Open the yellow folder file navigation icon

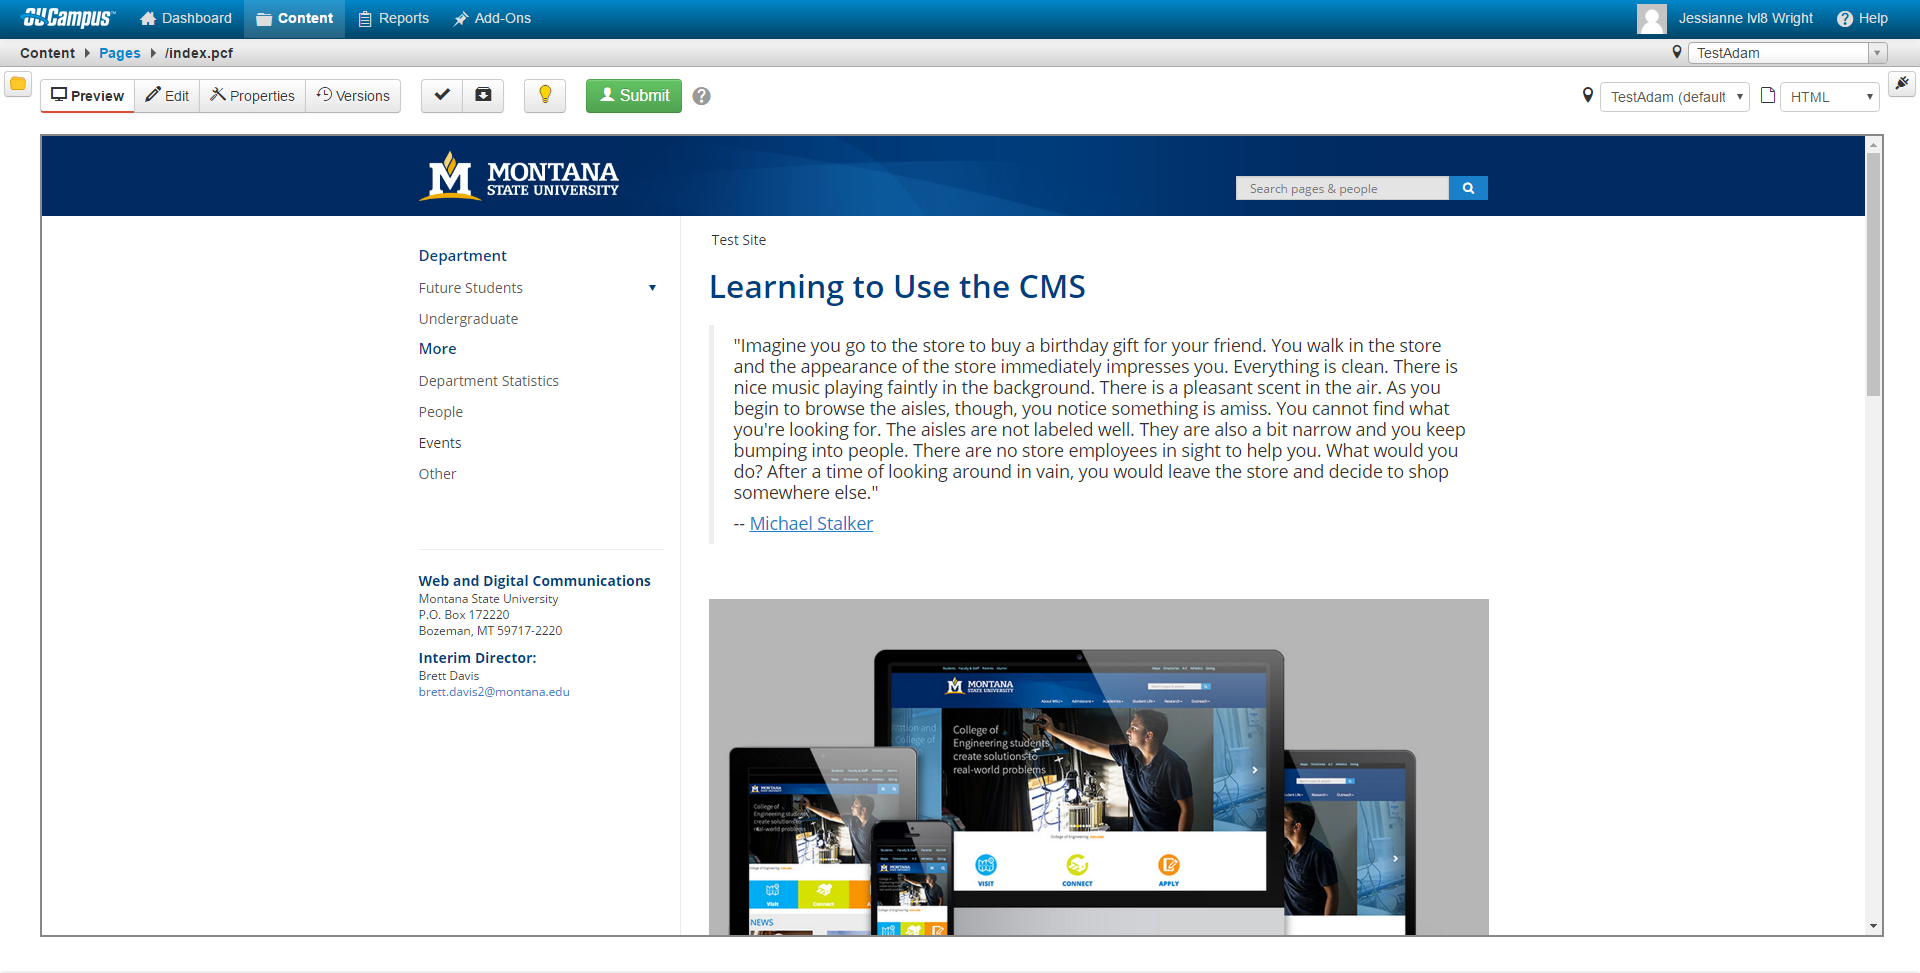(18, 84)
